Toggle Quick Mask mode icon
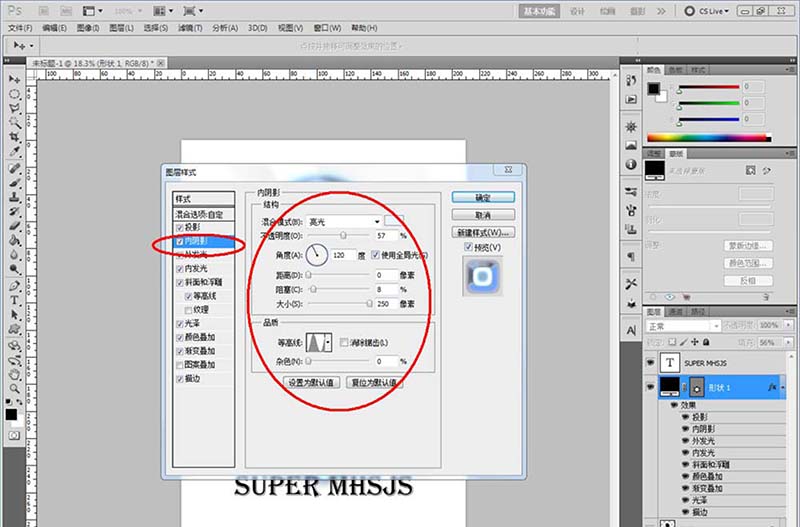 pos(14,435)
